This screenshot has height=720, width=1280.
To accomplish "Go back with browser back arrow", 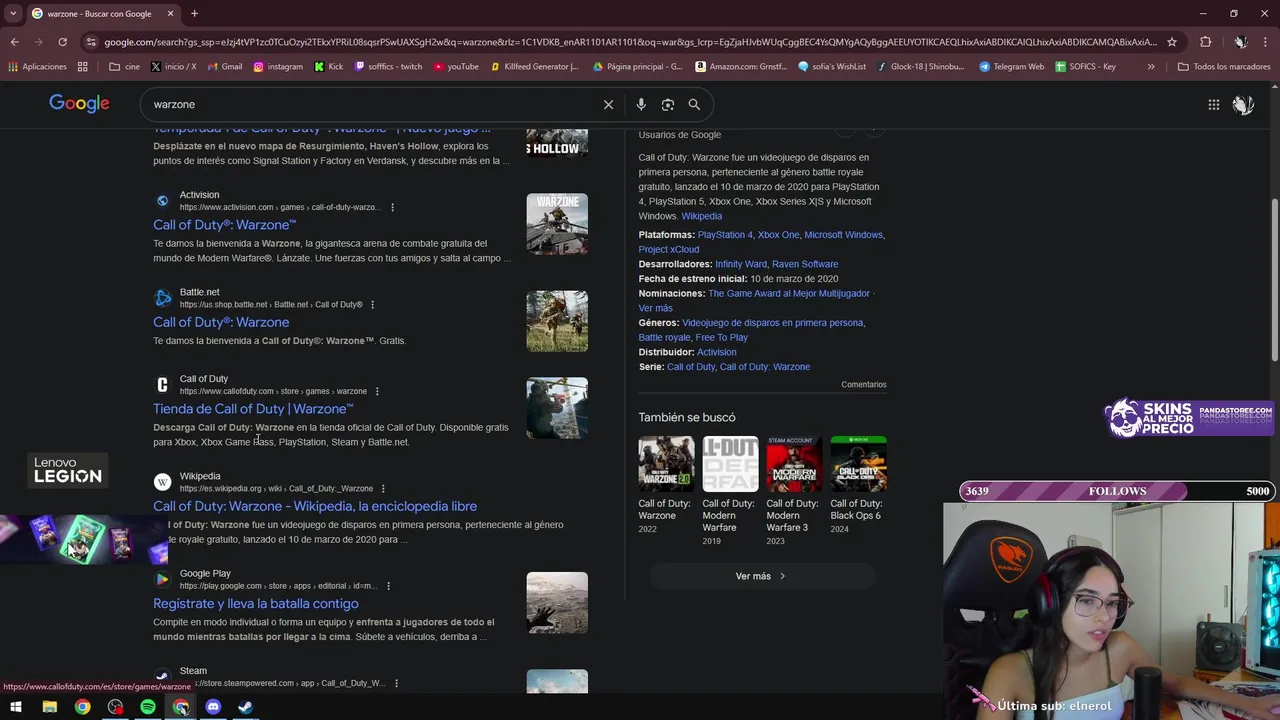I will 14,42.
